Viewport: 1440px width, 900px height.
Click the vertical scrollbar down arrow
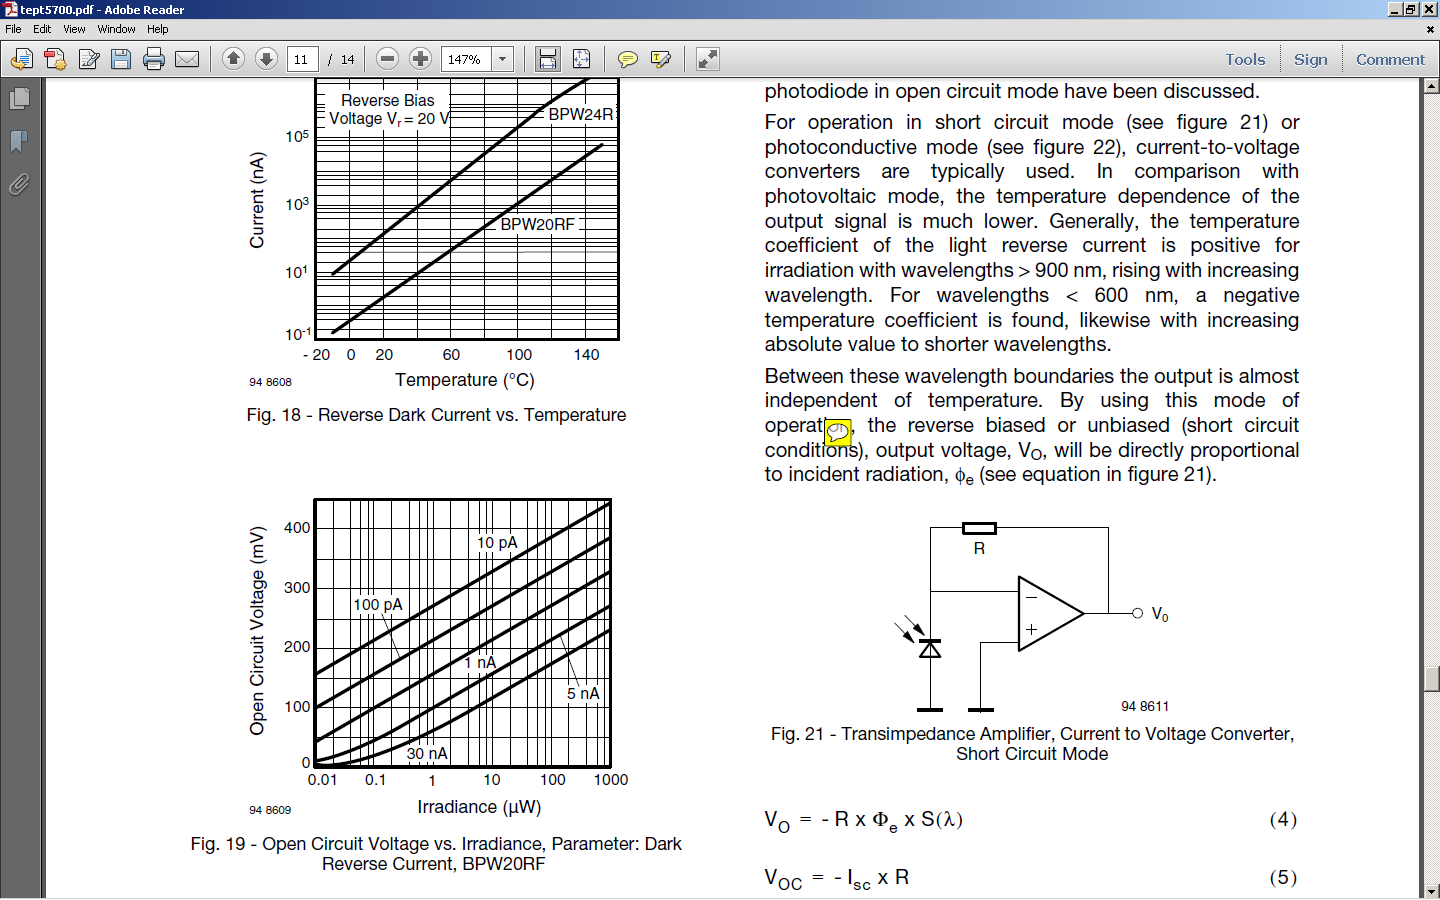[1431, 891]
